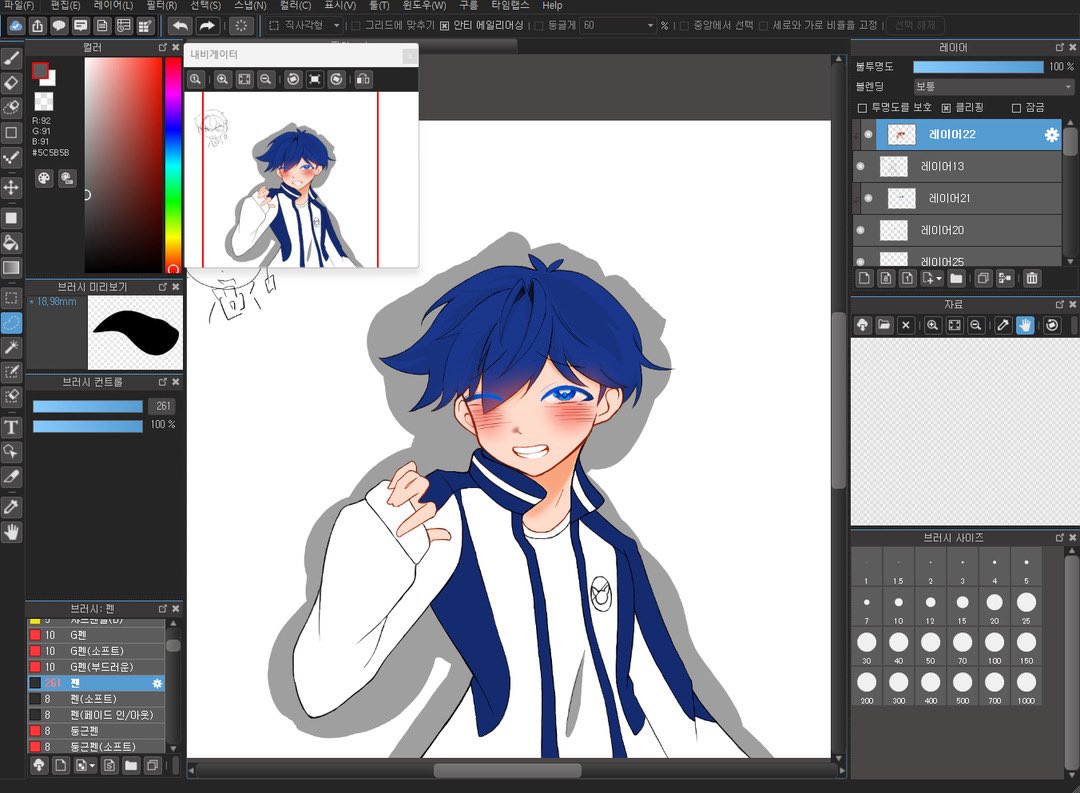Select the transparent color swatch
This screenshot has height=793, width=1080.
click(x=43, y=101)
